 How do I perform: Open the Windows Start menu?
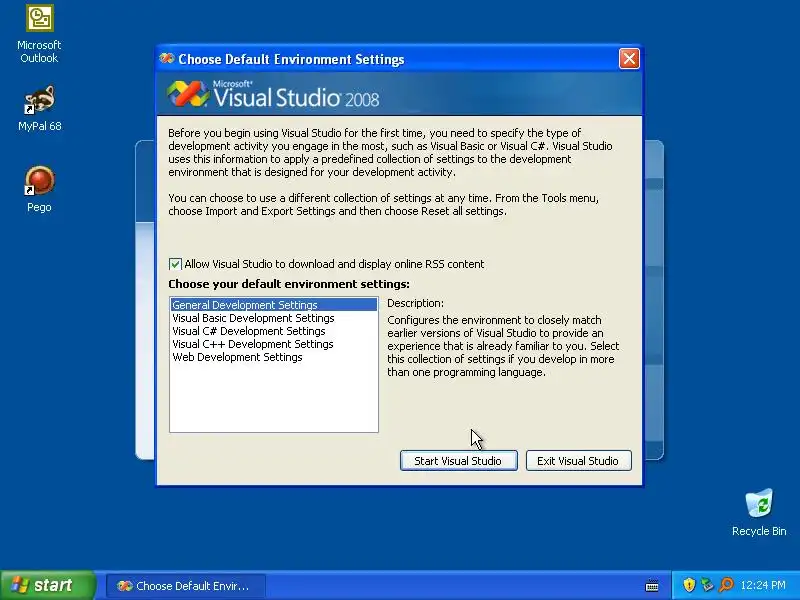pos(47,585)
